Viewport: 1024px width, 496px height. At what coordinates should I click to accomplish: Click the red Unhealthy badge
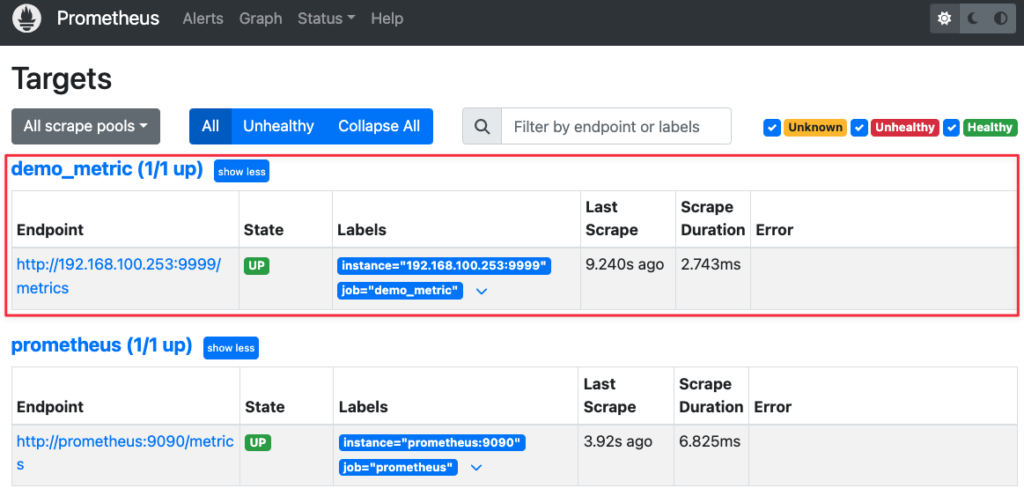(x=904, y=127)
